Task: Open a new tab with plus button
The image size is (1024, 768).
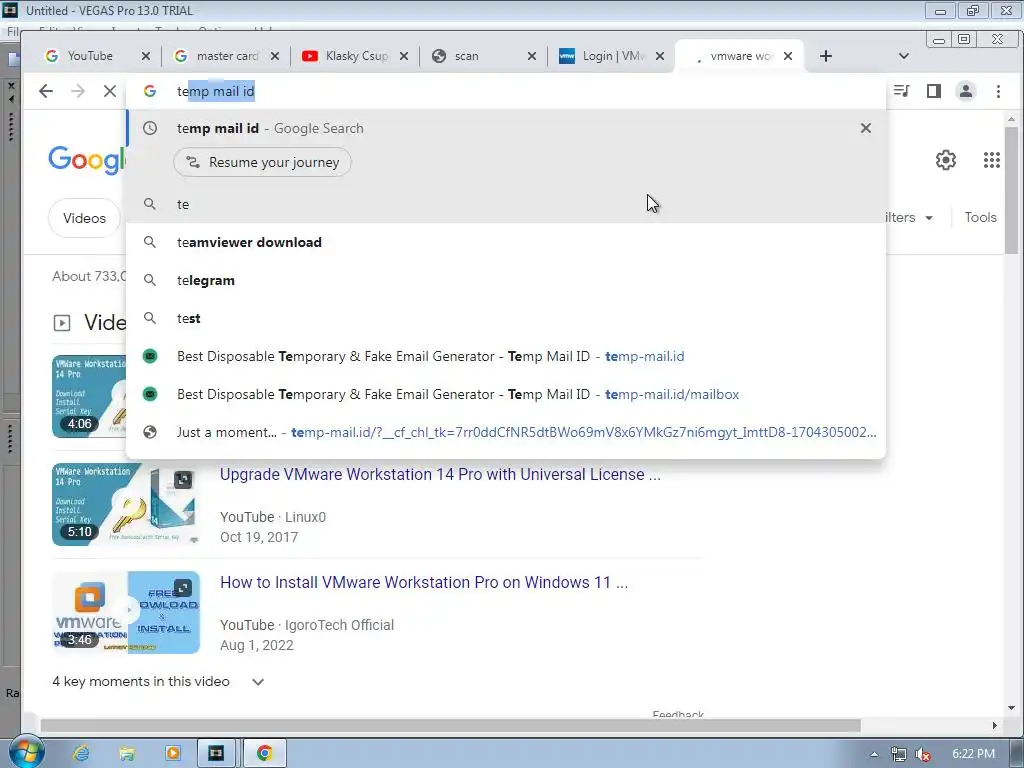Action: 825,56
